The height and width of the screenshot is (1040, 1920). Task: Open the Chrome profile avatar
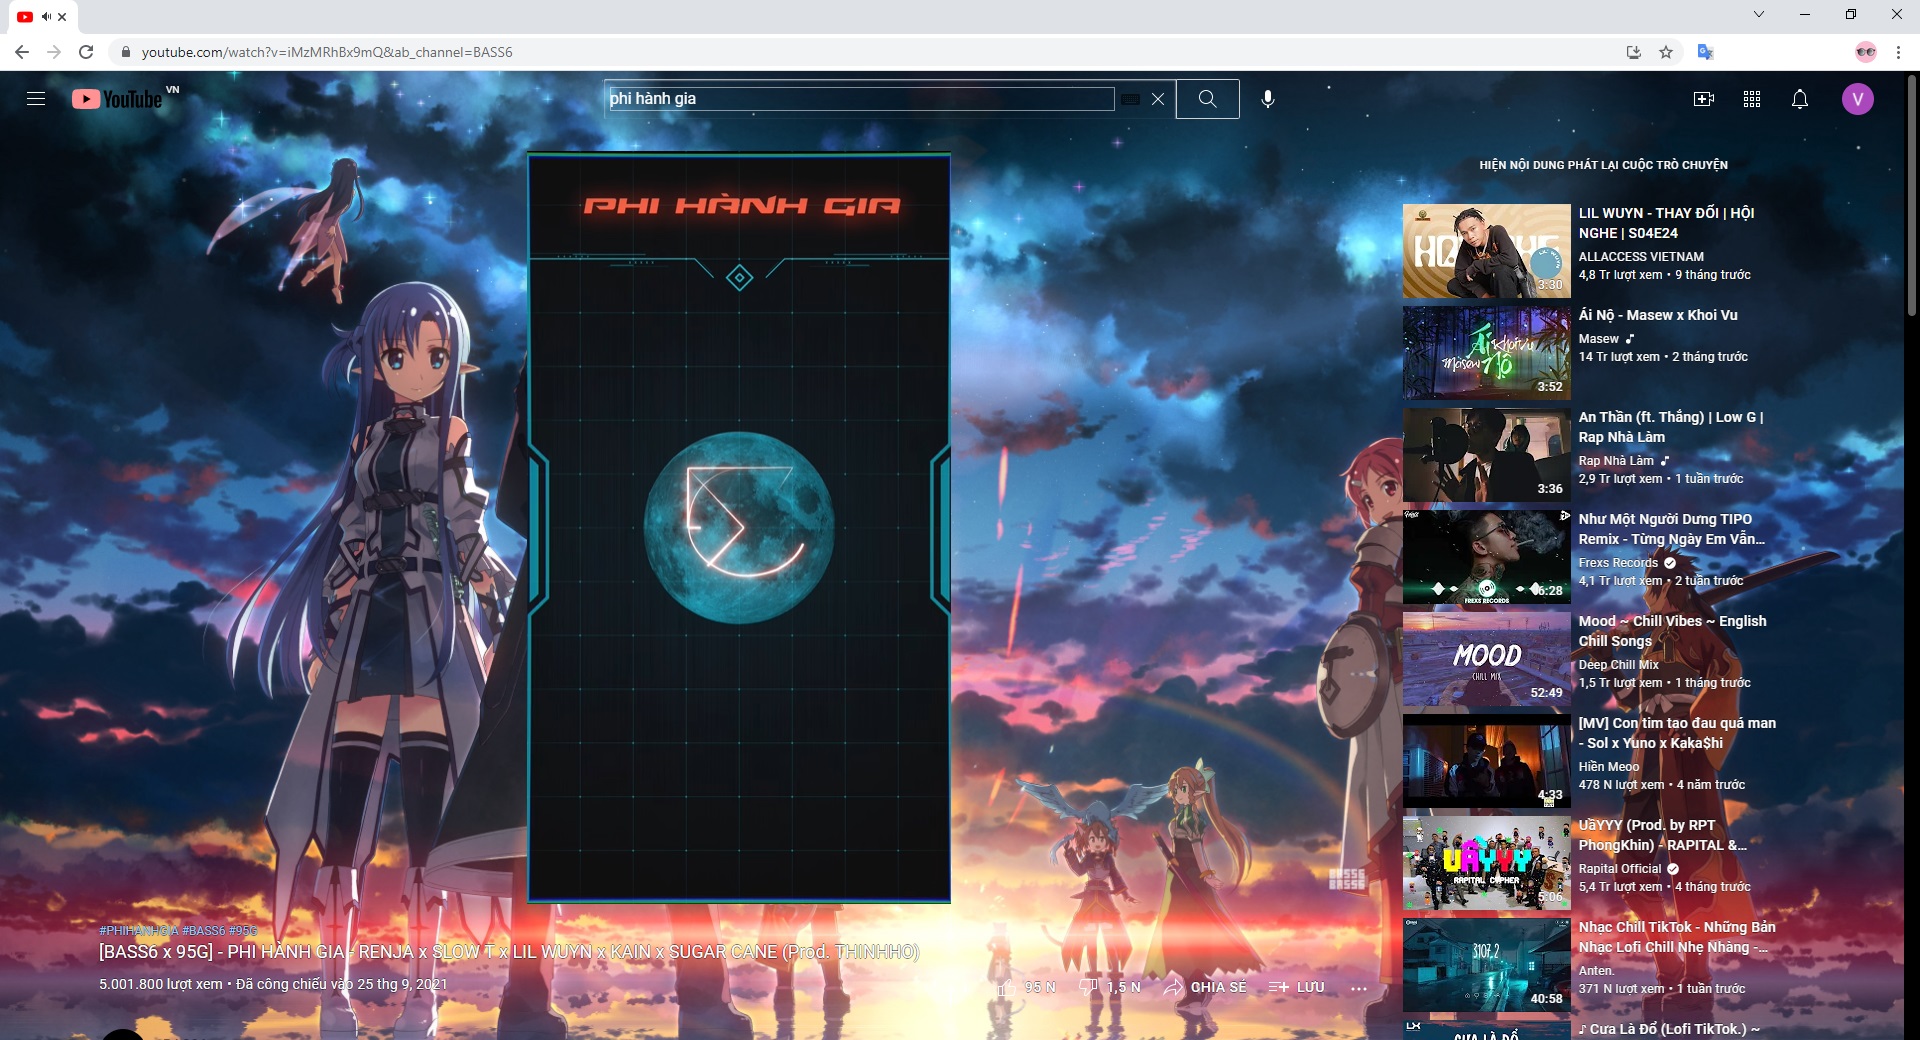click(1866, 52)
